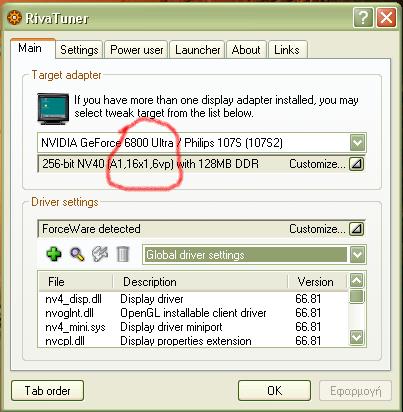Expand Customize arrow beside ForceWare detected
This screenshot has width=403, height=412.
(356, 229)
